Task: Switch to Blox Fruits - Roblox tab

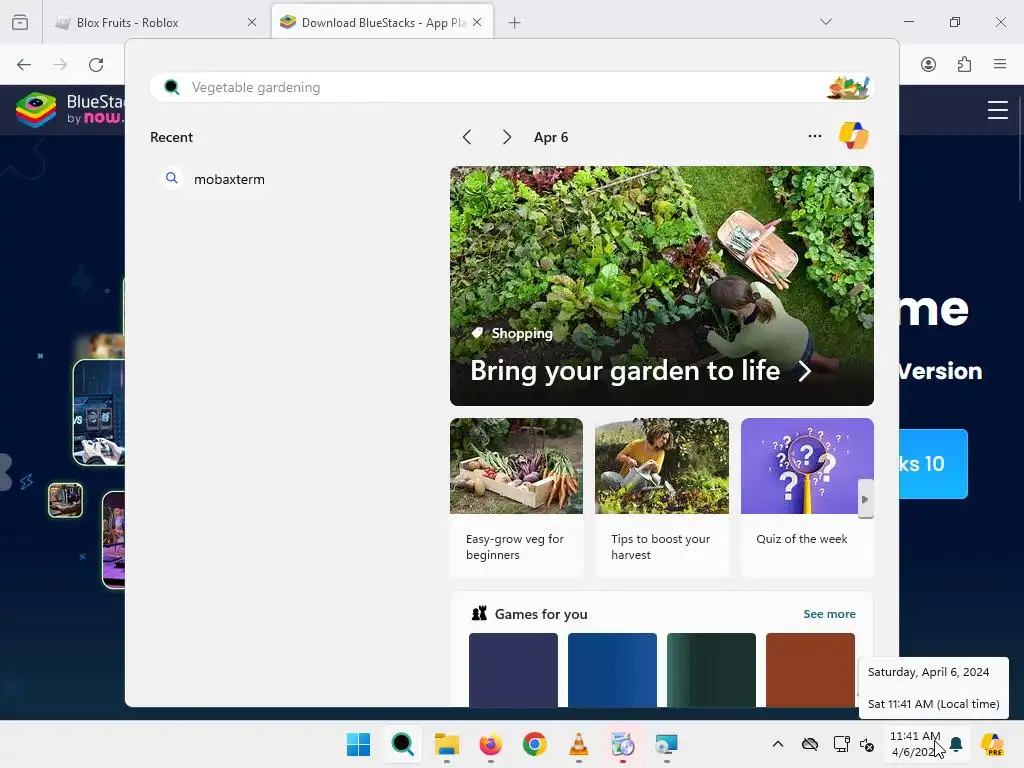Action: pyautogui.click(x=157, y=22)
